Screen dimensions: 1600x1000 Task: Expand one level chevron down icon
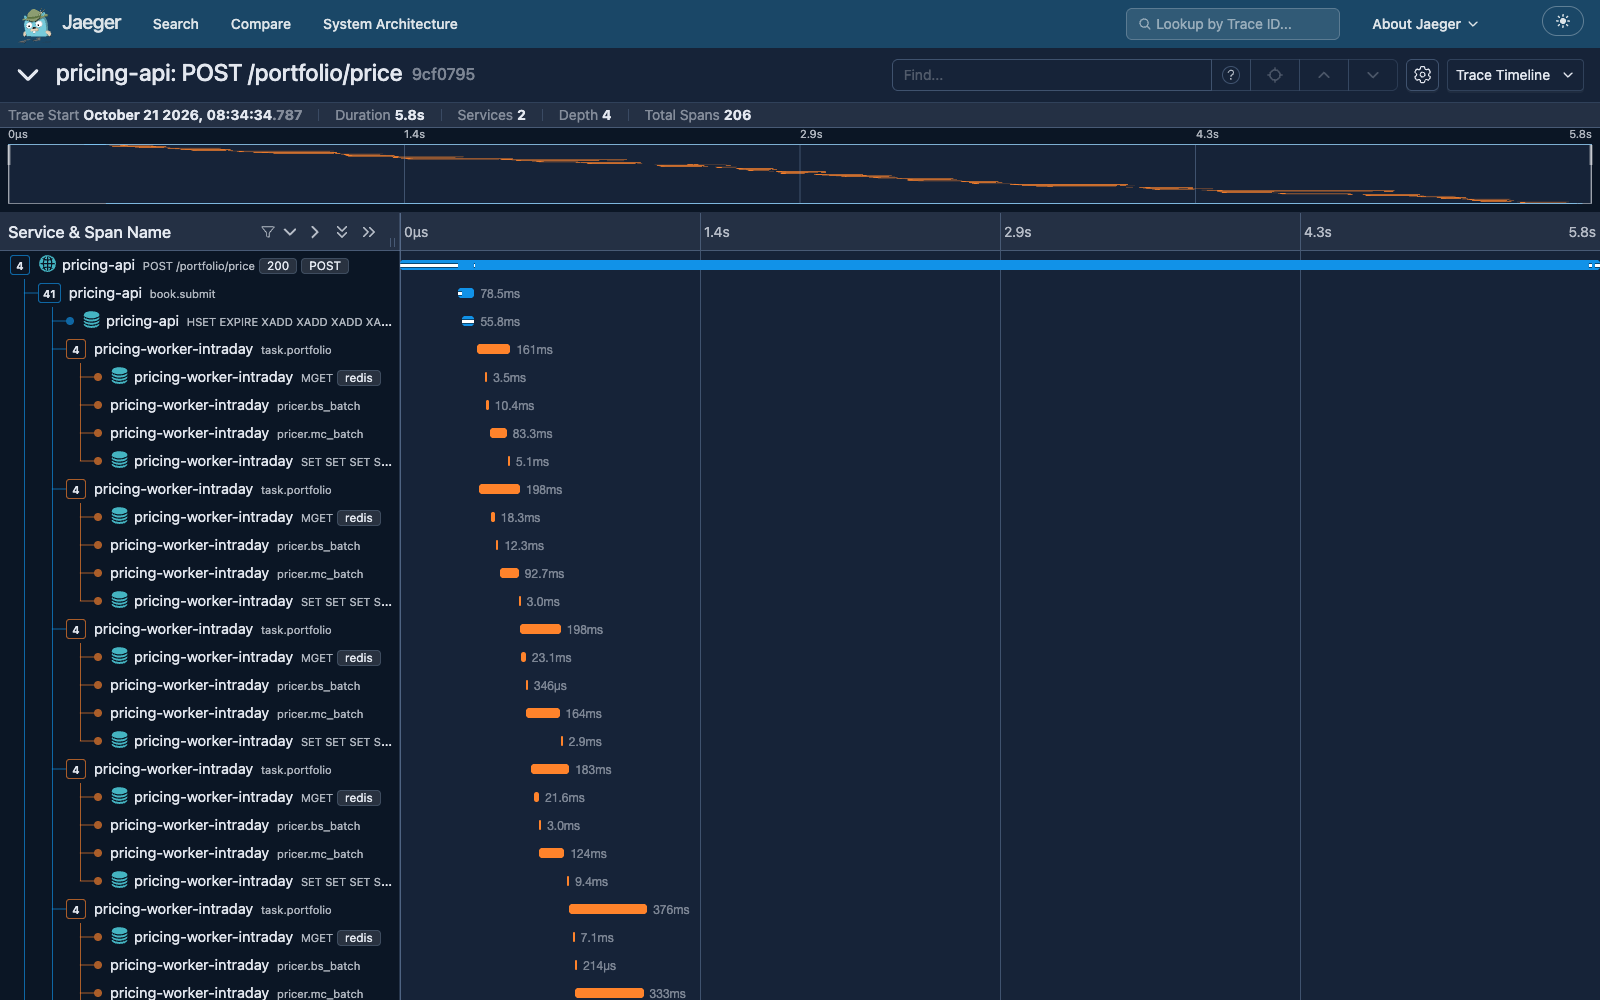[x=290, y=232]
